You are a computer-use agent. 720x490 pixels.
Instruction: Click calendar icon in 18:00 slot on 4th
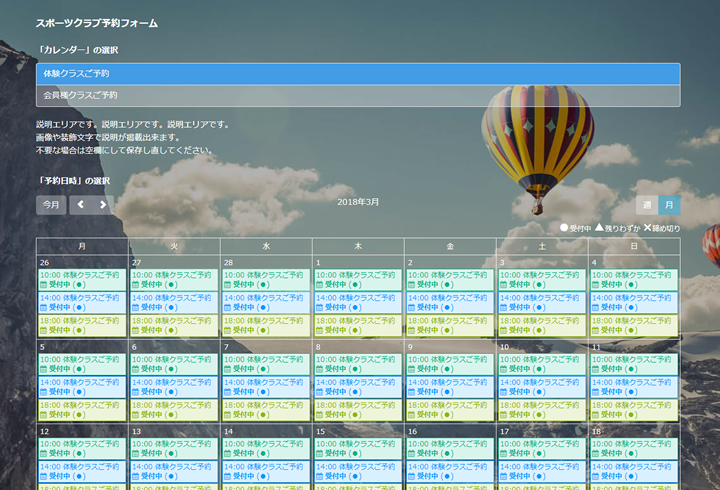click(x=595, y=330)
